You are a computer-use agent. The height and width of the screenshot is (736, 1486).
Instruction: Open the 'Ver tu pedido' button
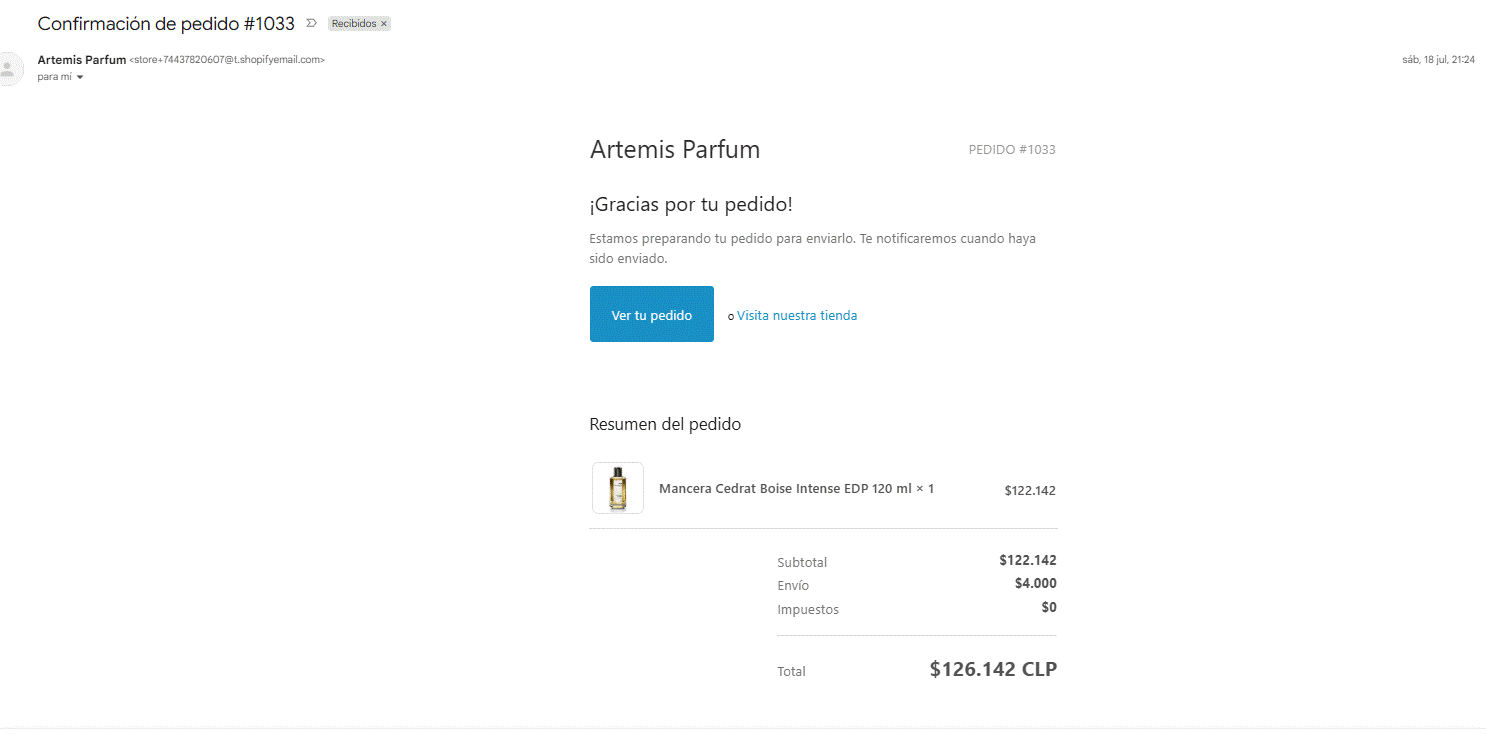click(x=652, y=314)
